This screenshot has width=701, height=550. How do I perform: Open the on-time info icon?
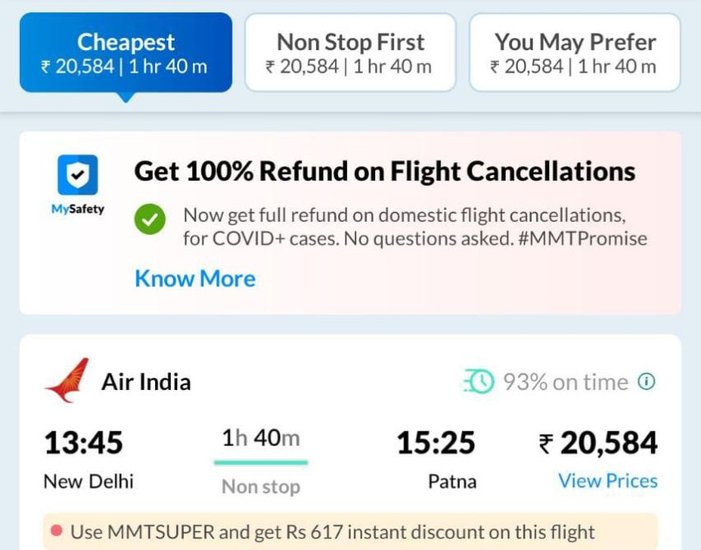(647, 381)
